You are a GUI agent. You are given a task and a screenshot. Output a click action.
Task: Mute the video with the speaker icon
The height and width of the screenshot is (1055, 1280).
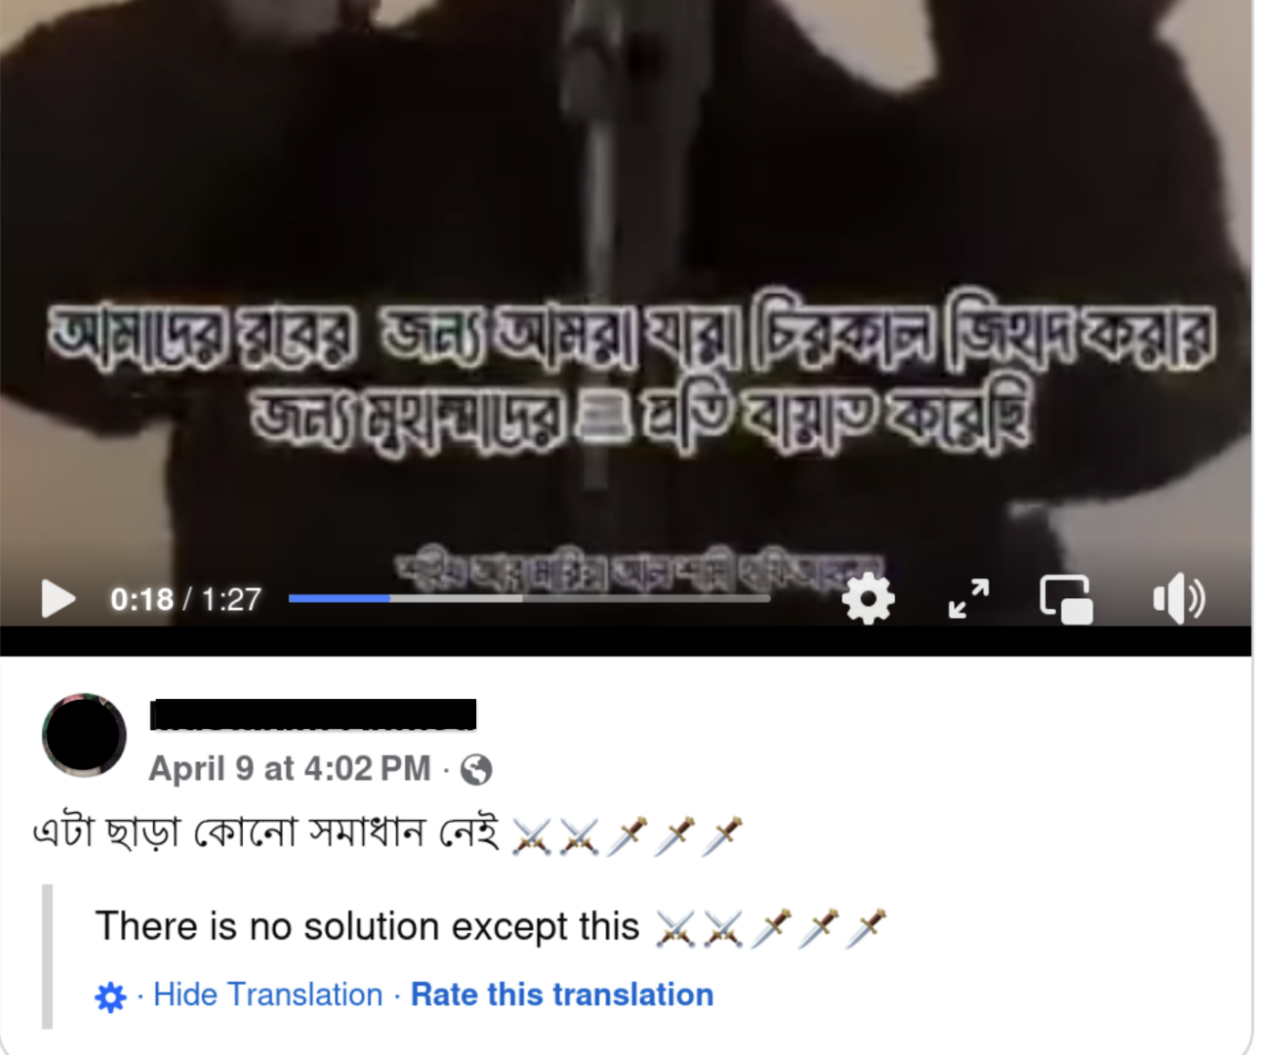point(1179,599)
